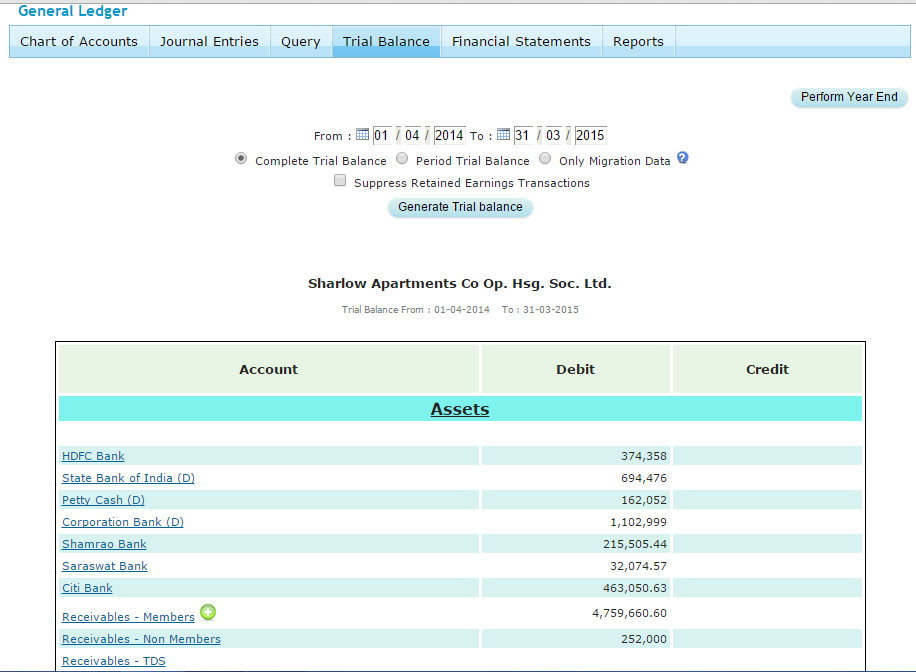
Task: Click the debit value 215,505.44
Action: (x=635, y=544)
